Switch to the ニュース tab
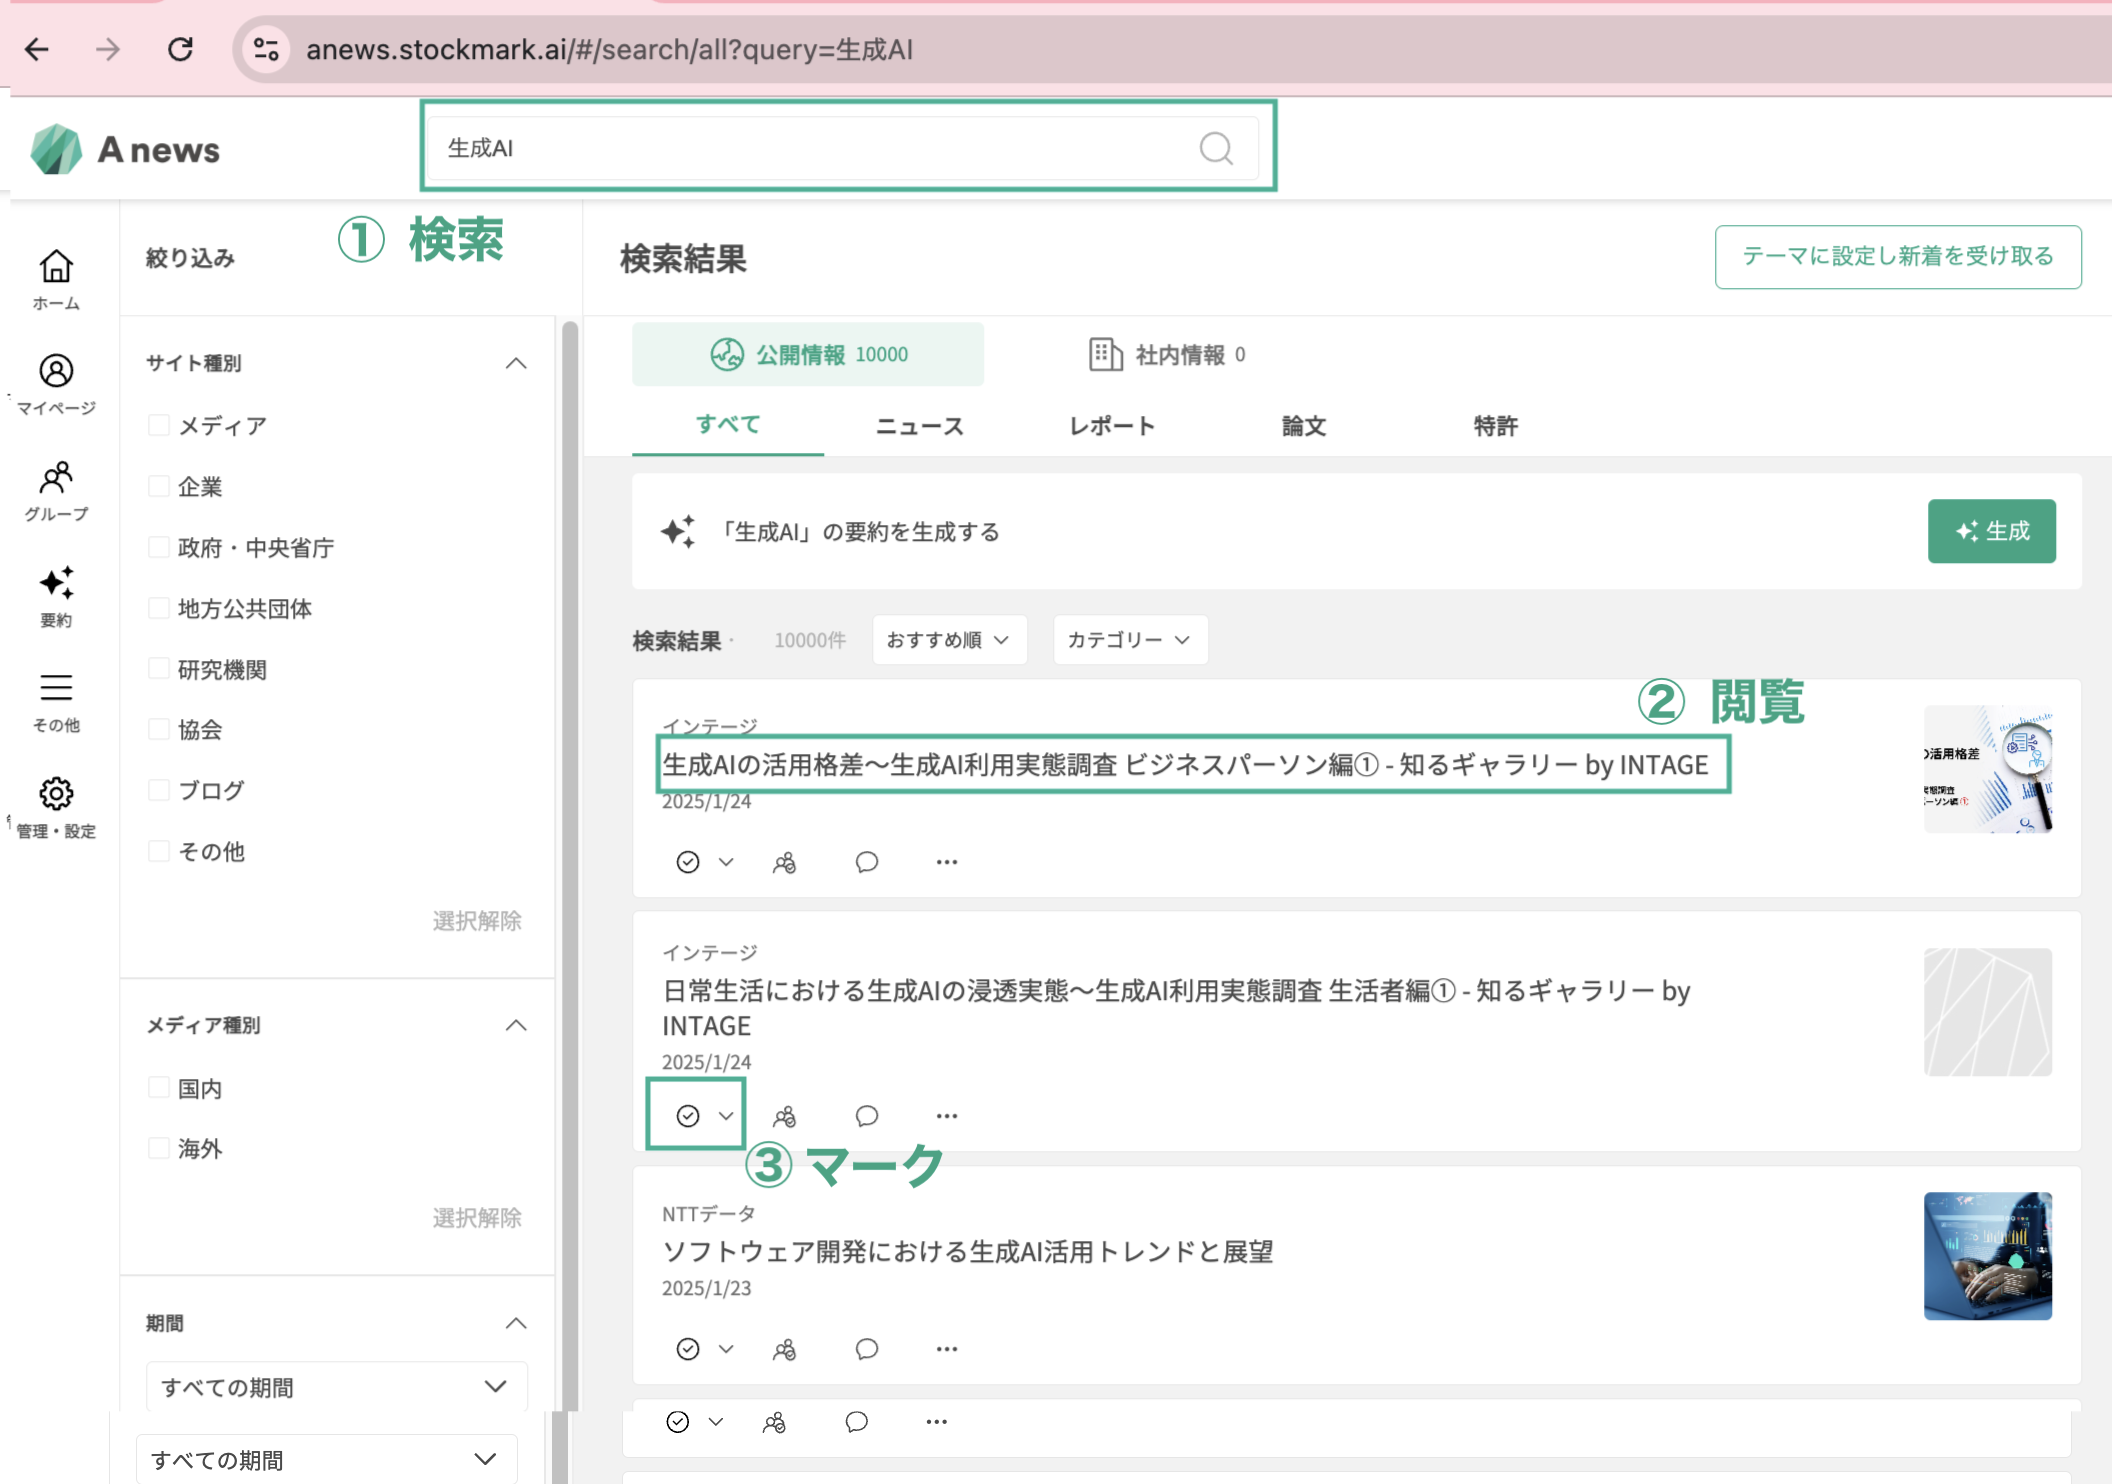The height and width of the screenshot is (1484, 2112). [x=919, y=427]
